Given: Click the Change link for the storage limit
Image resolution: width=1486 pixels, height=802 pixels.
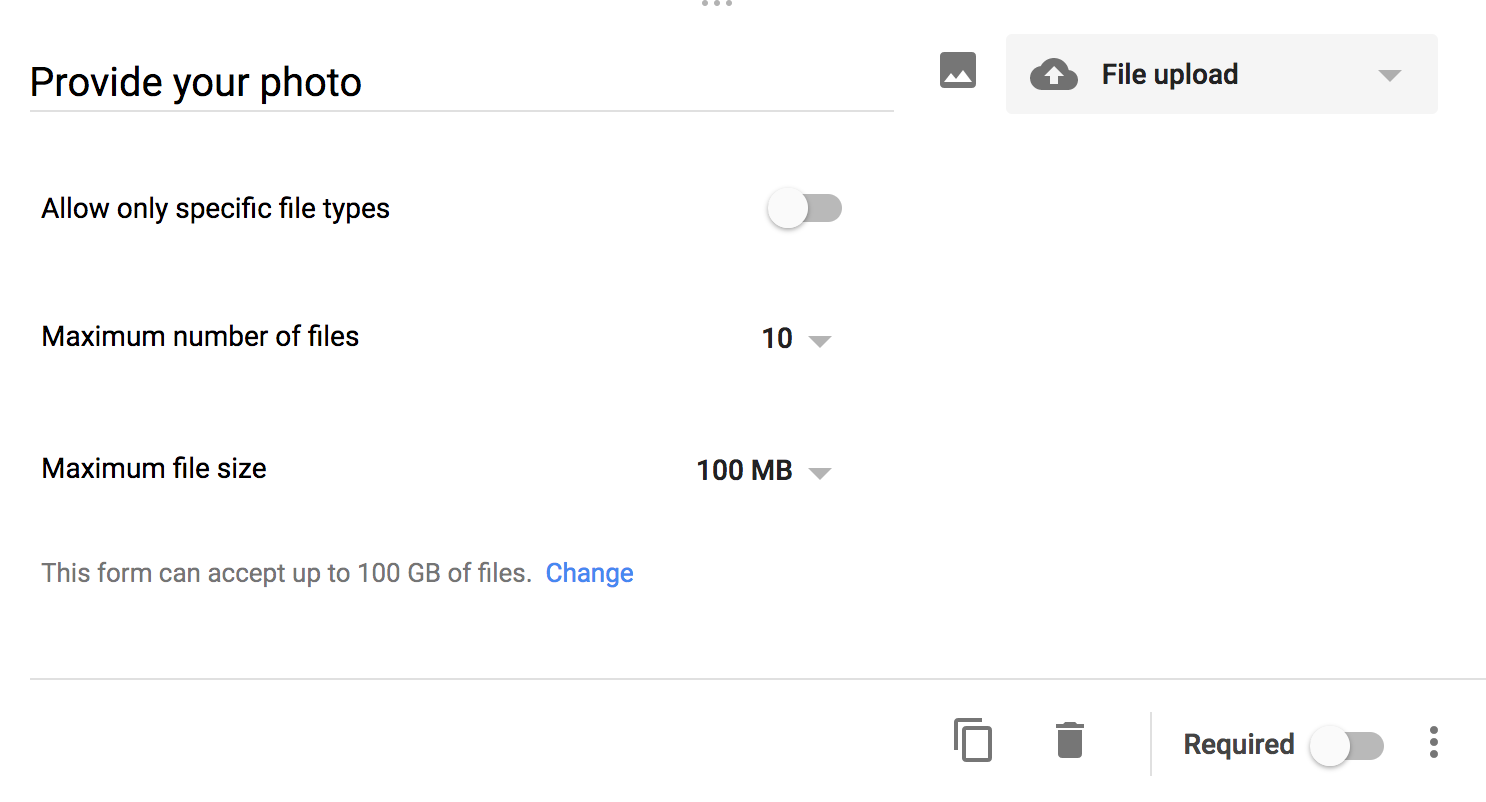Looking at the screenshot, I should click(x=589, y=573).
